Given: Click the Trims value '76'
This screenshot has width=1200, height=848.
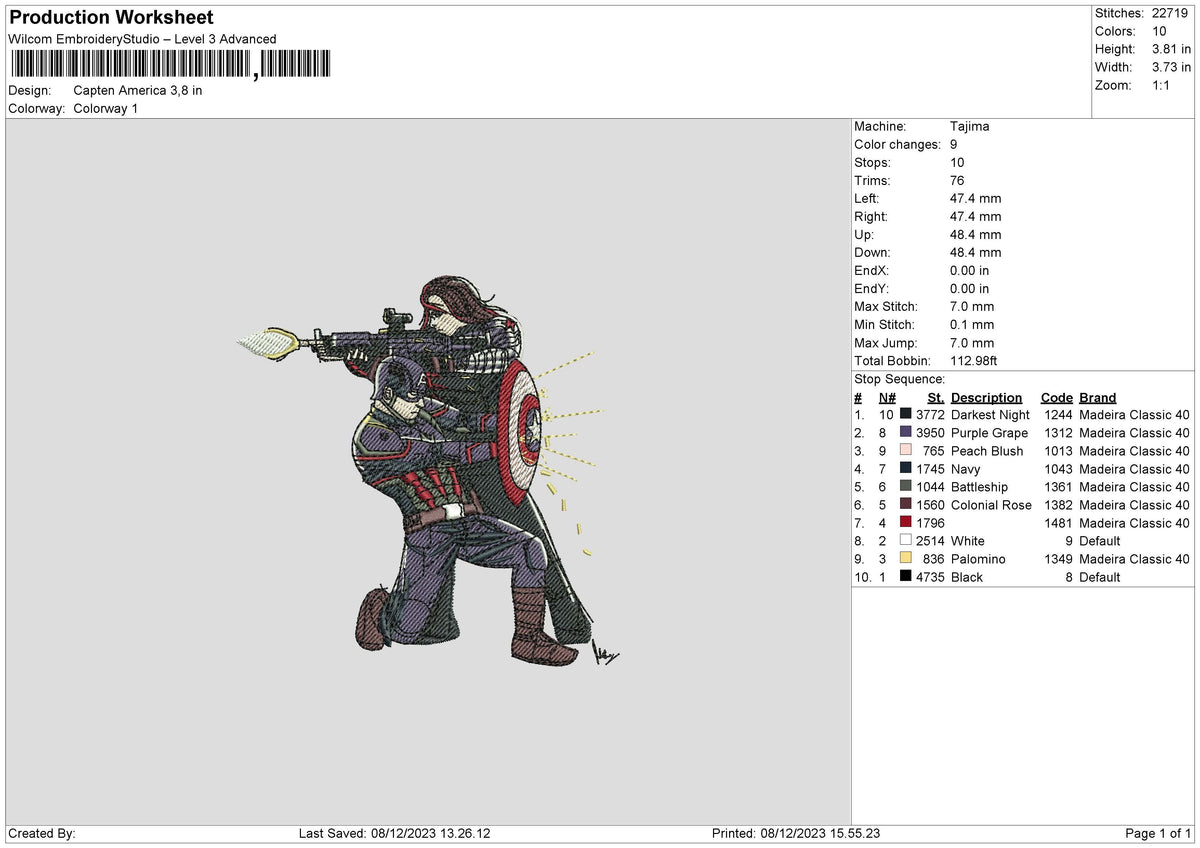Looking at the screenshot, I should (958, 180).
